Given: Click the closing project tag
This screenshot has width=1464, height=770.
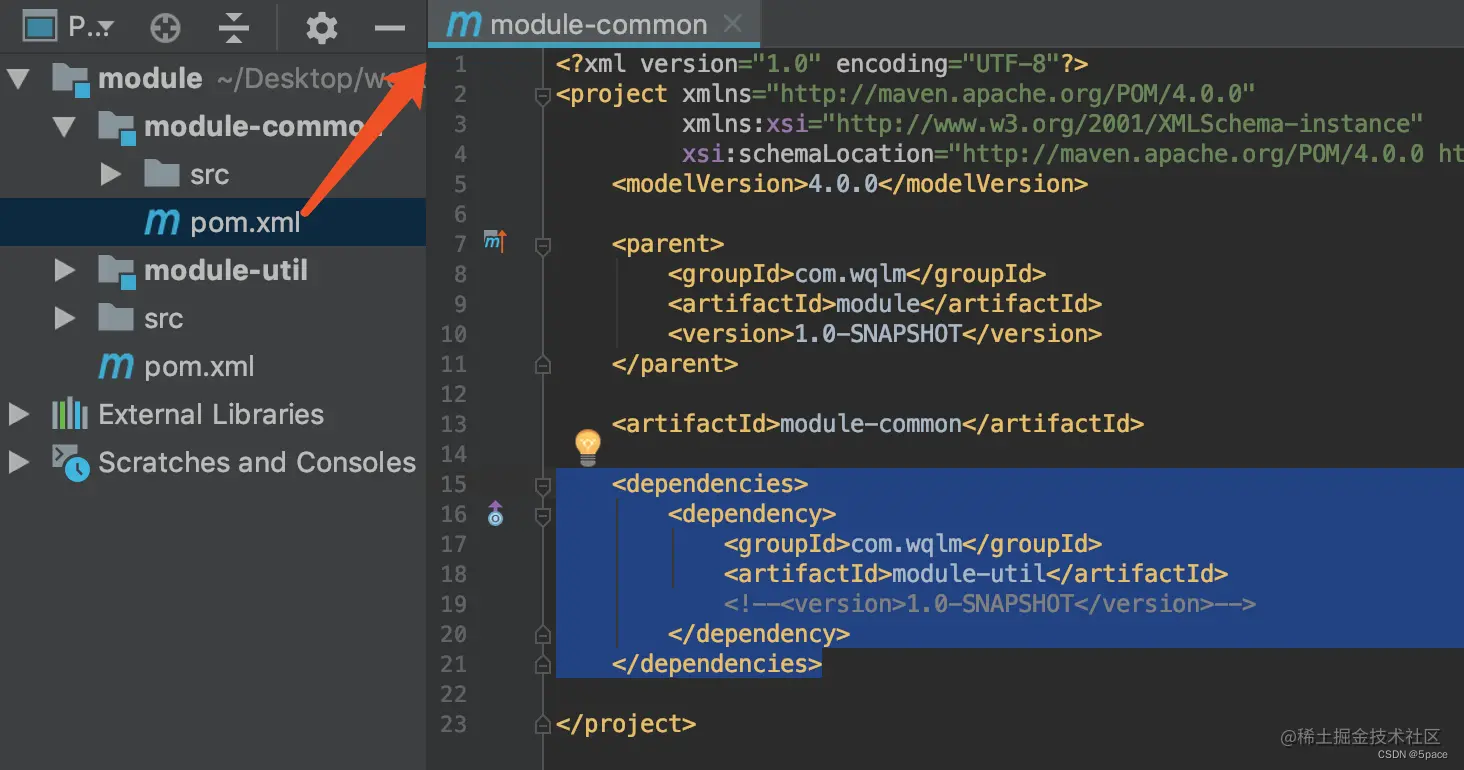Looking at the screenshot, I should 625,724.
